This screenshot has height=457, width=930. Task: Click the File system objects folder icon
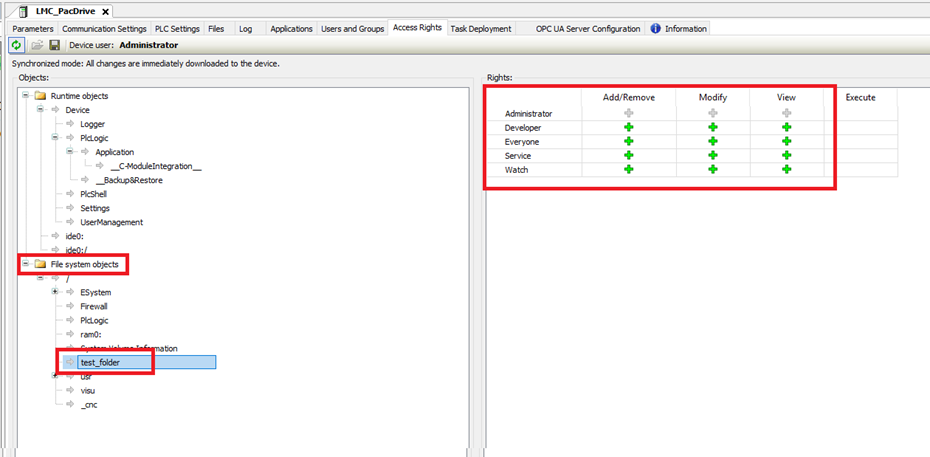tap(41, 264)
